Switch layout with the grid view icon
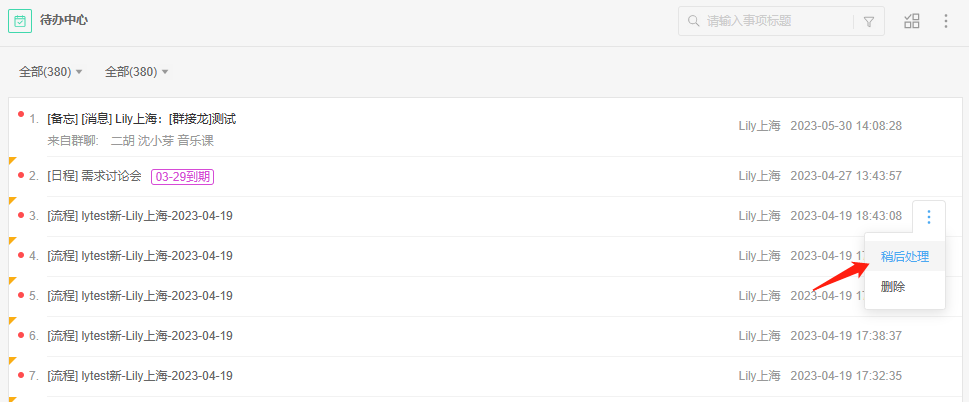This screenshot has width=969, height=402. (x=912, y=21)
